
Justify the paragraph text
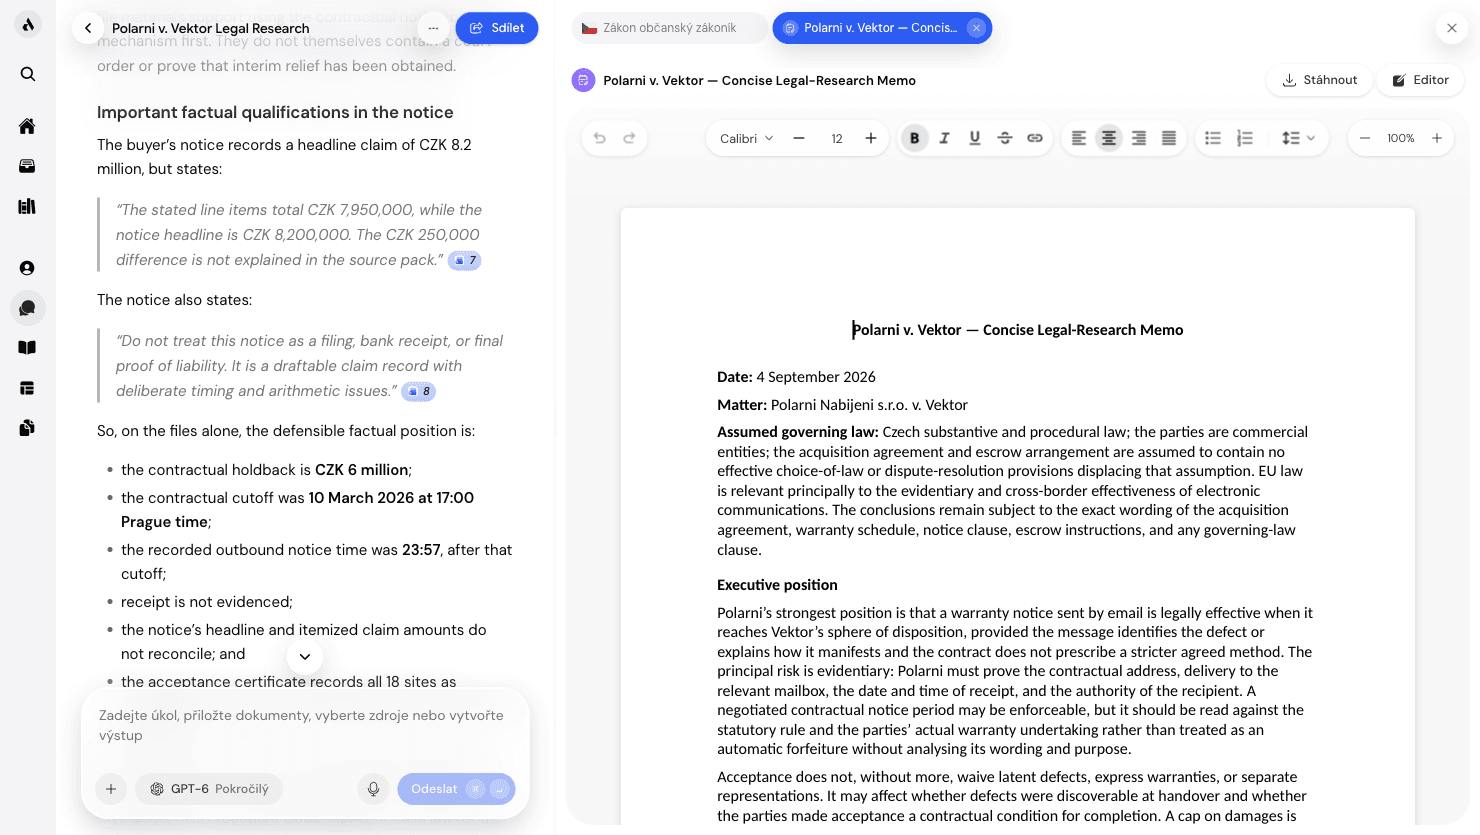(x=1169, y=138)
